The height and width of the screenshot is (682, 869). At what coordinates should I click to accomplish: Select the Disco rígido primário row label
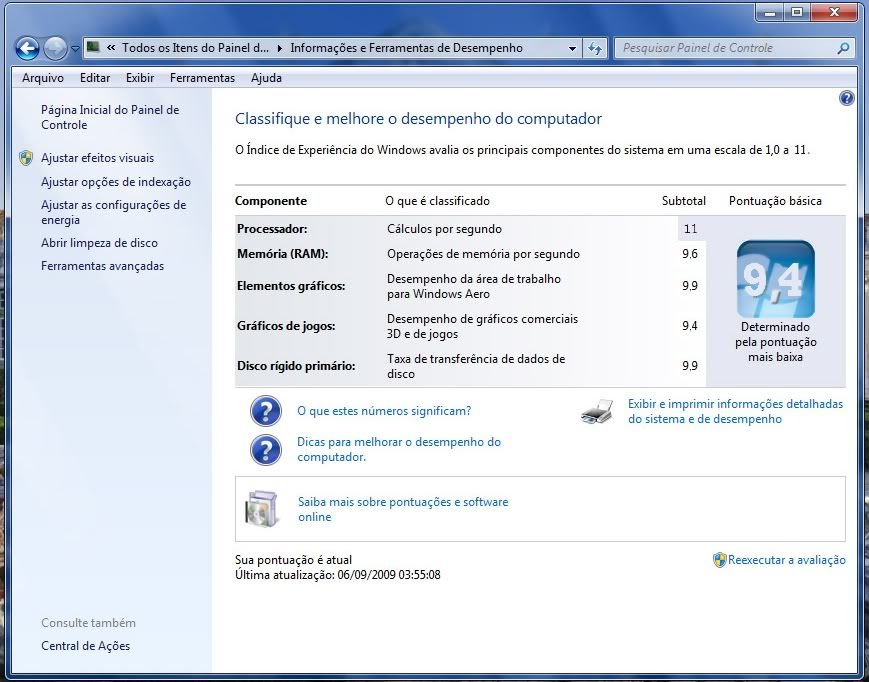(x=296, y=366)
